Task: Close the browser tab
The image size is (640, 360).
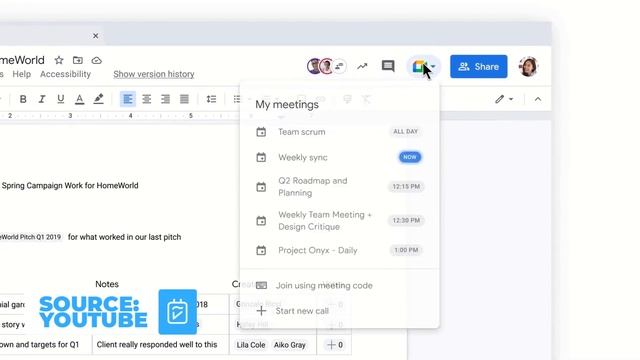Action: click(x=96, y=36)
